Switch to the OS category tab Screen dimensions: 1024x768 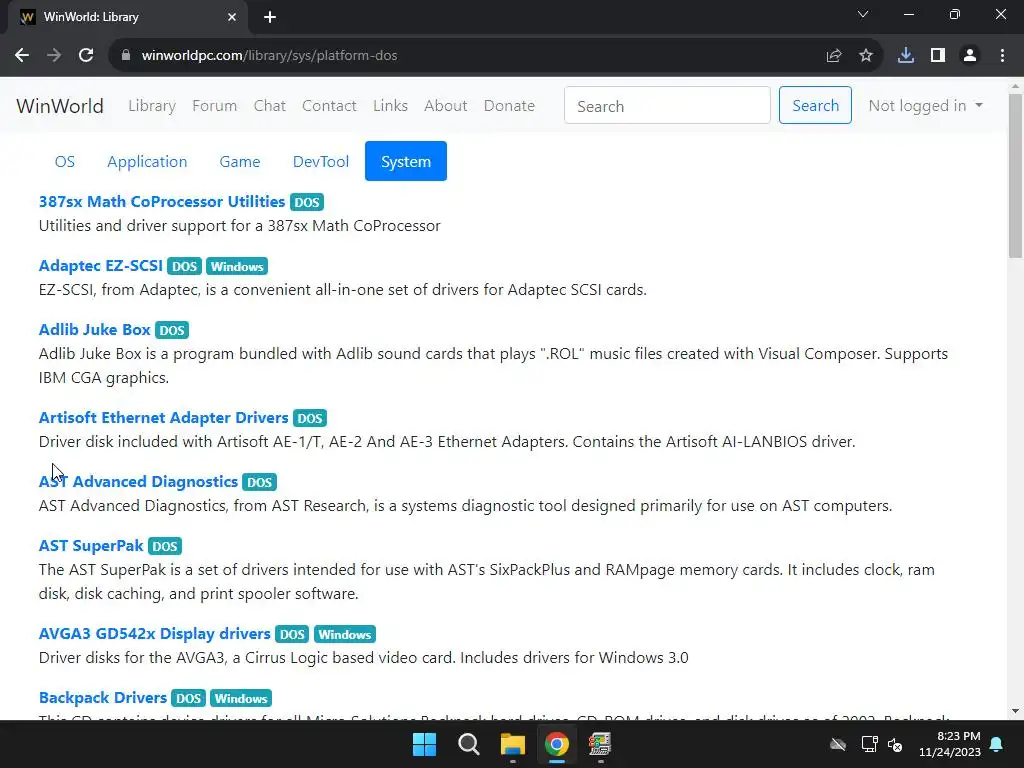tap(65, 161)
